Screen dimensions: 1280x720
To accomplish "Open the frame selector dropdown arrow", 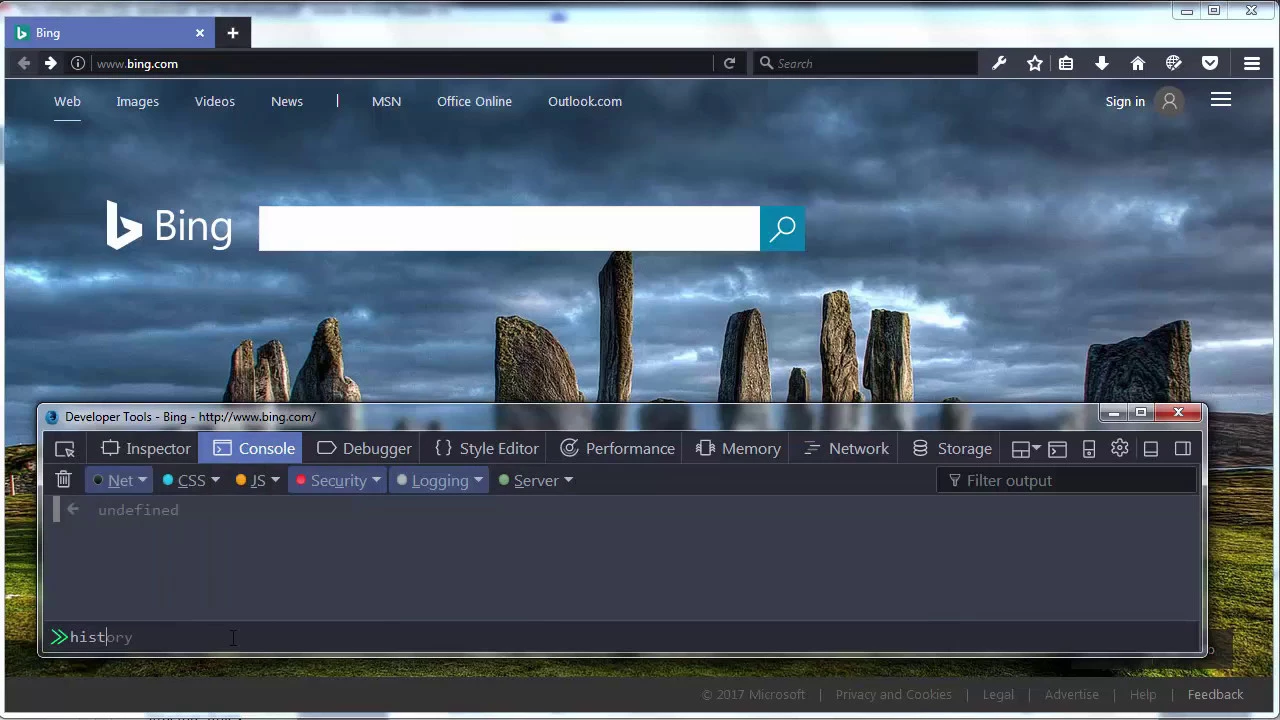I will coord(1036,449).
